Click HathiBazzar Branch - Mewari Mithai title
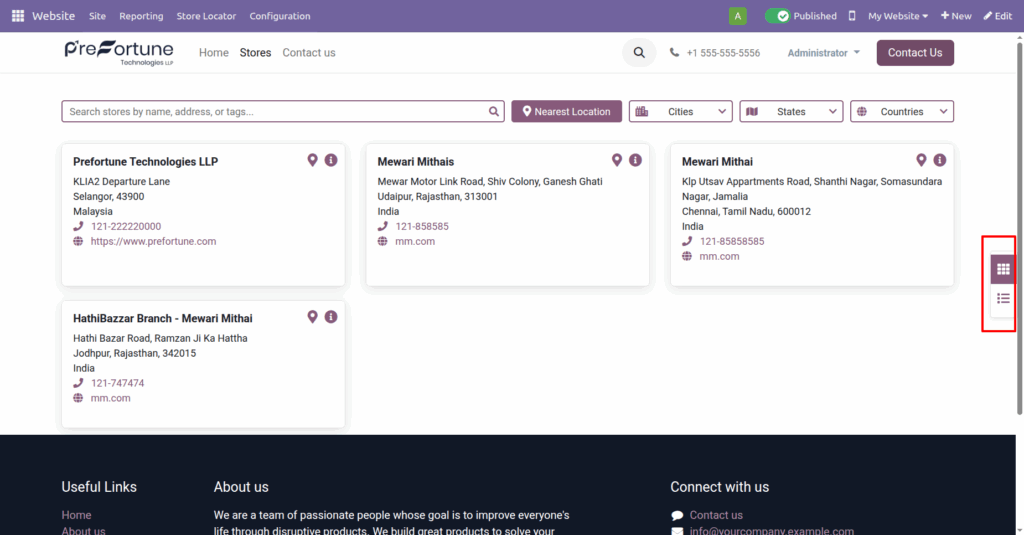1024x535 pixels. [163, 319]
